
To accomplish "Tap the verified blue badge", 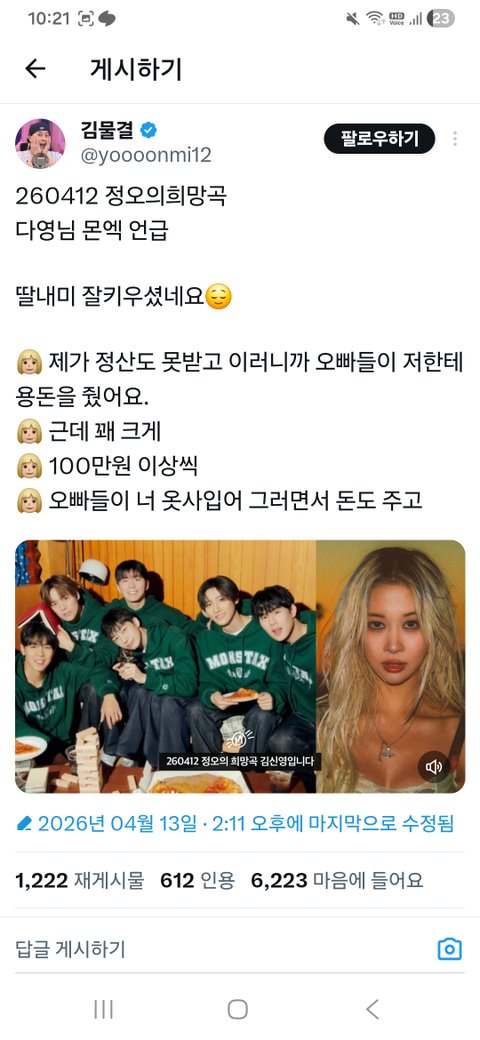I will point(149,130).
